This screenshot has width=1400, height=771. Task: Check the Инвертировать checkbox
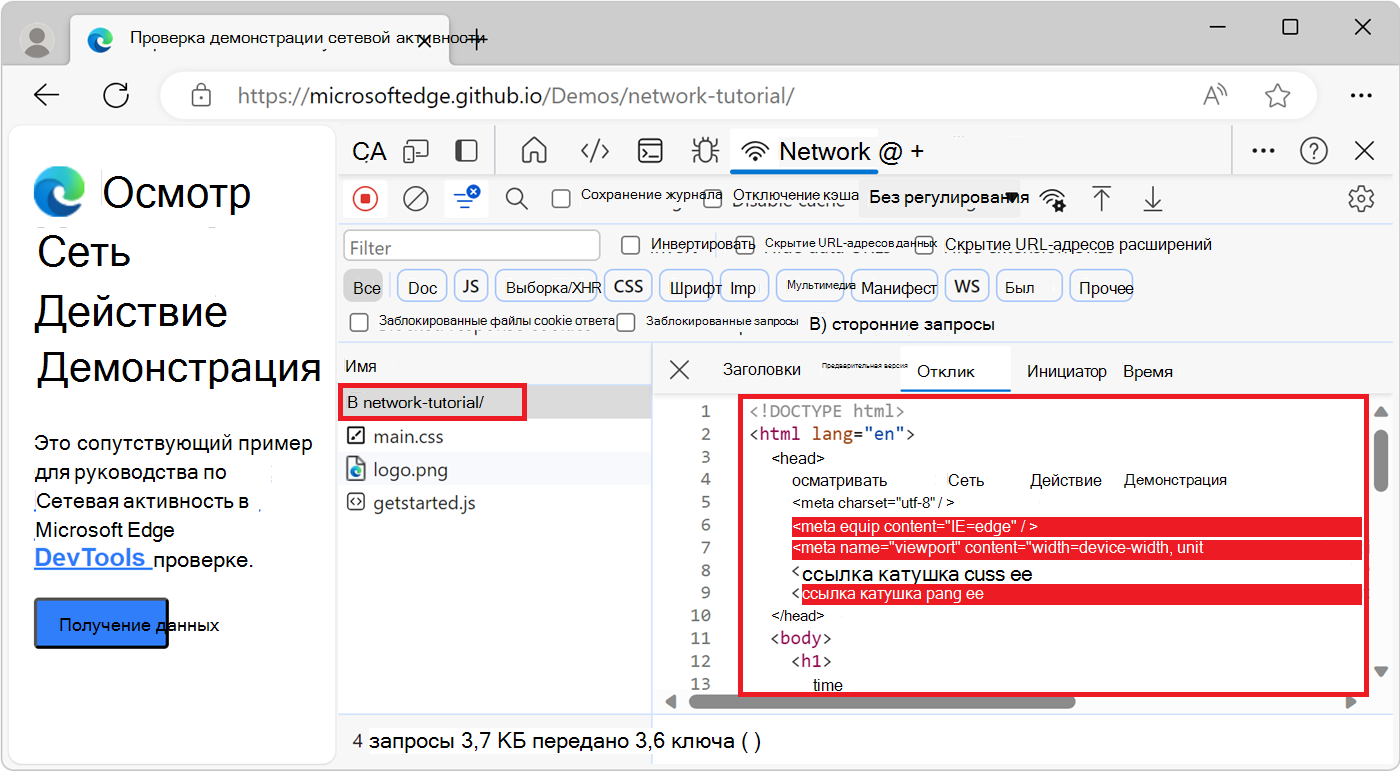pyautogui.click(x=630, y=245)
